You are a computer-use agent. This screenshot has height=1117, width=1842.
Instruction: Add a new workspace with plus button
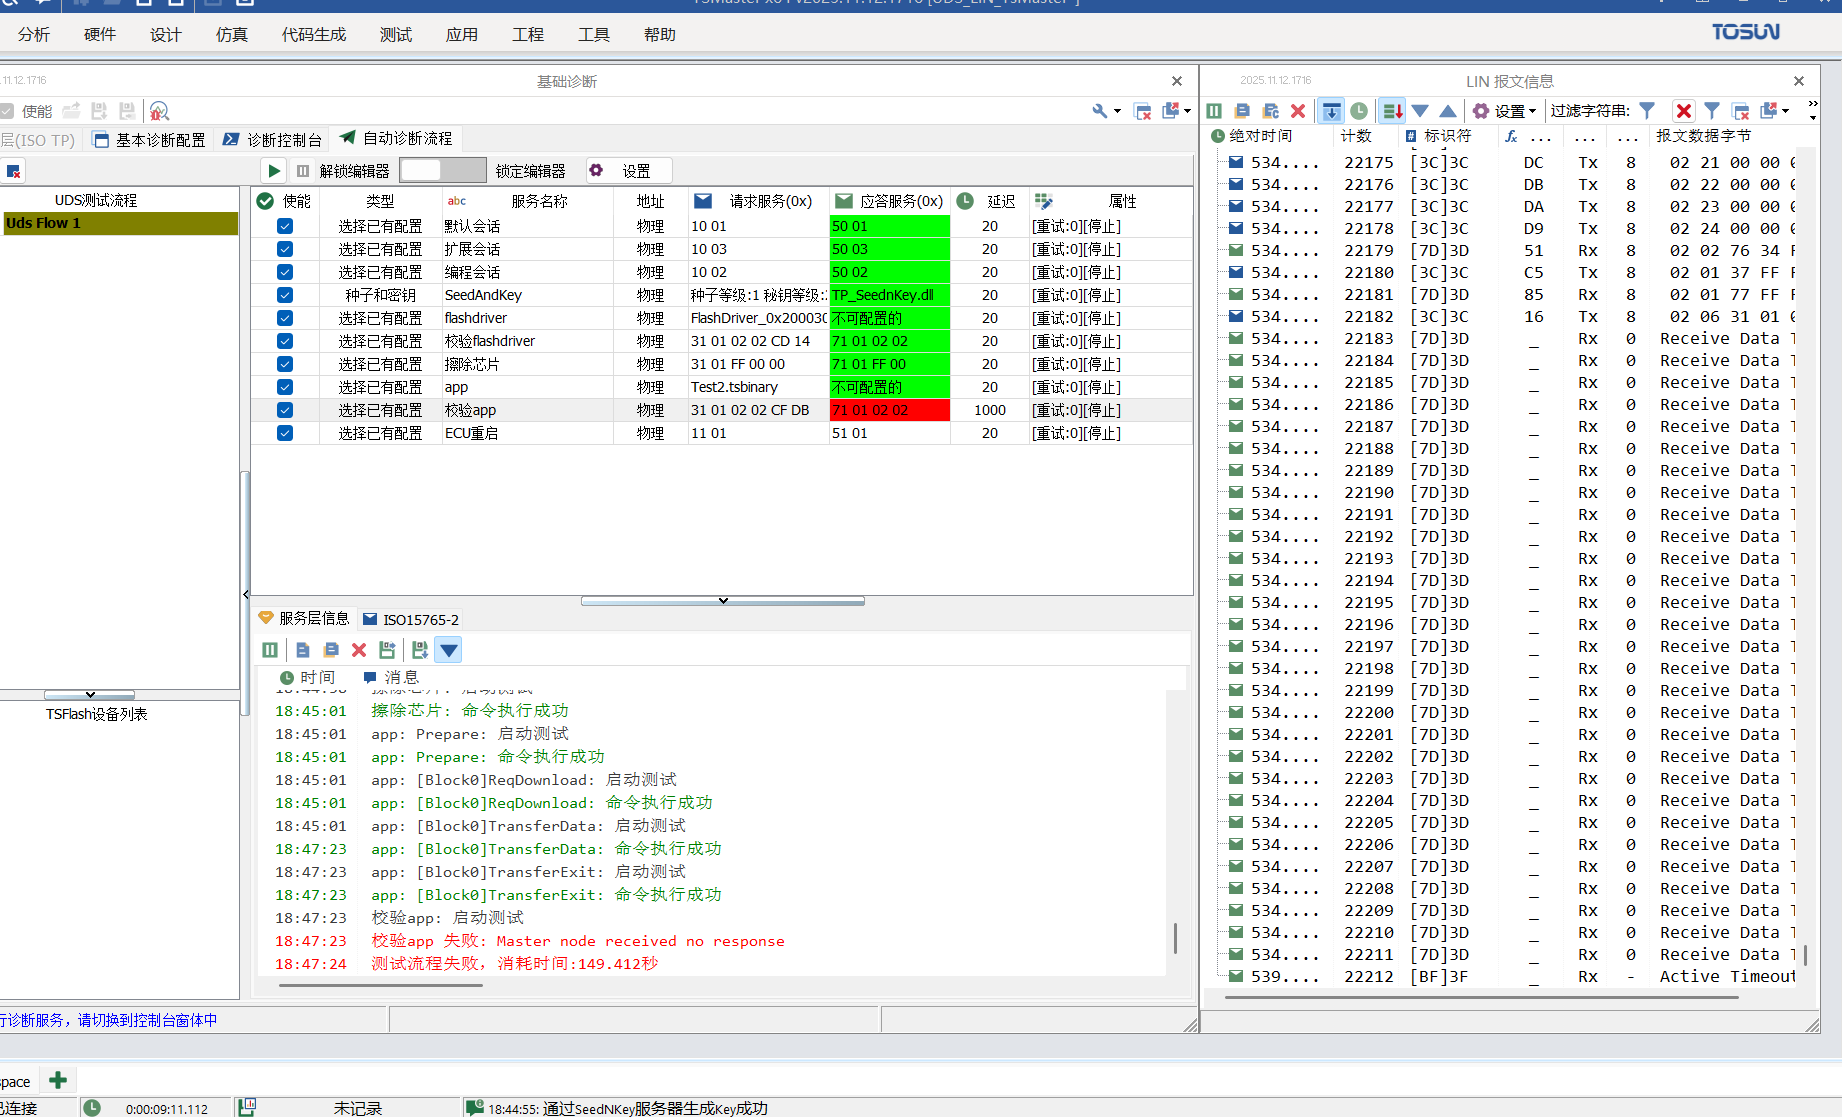click(x=57, y=1080)
